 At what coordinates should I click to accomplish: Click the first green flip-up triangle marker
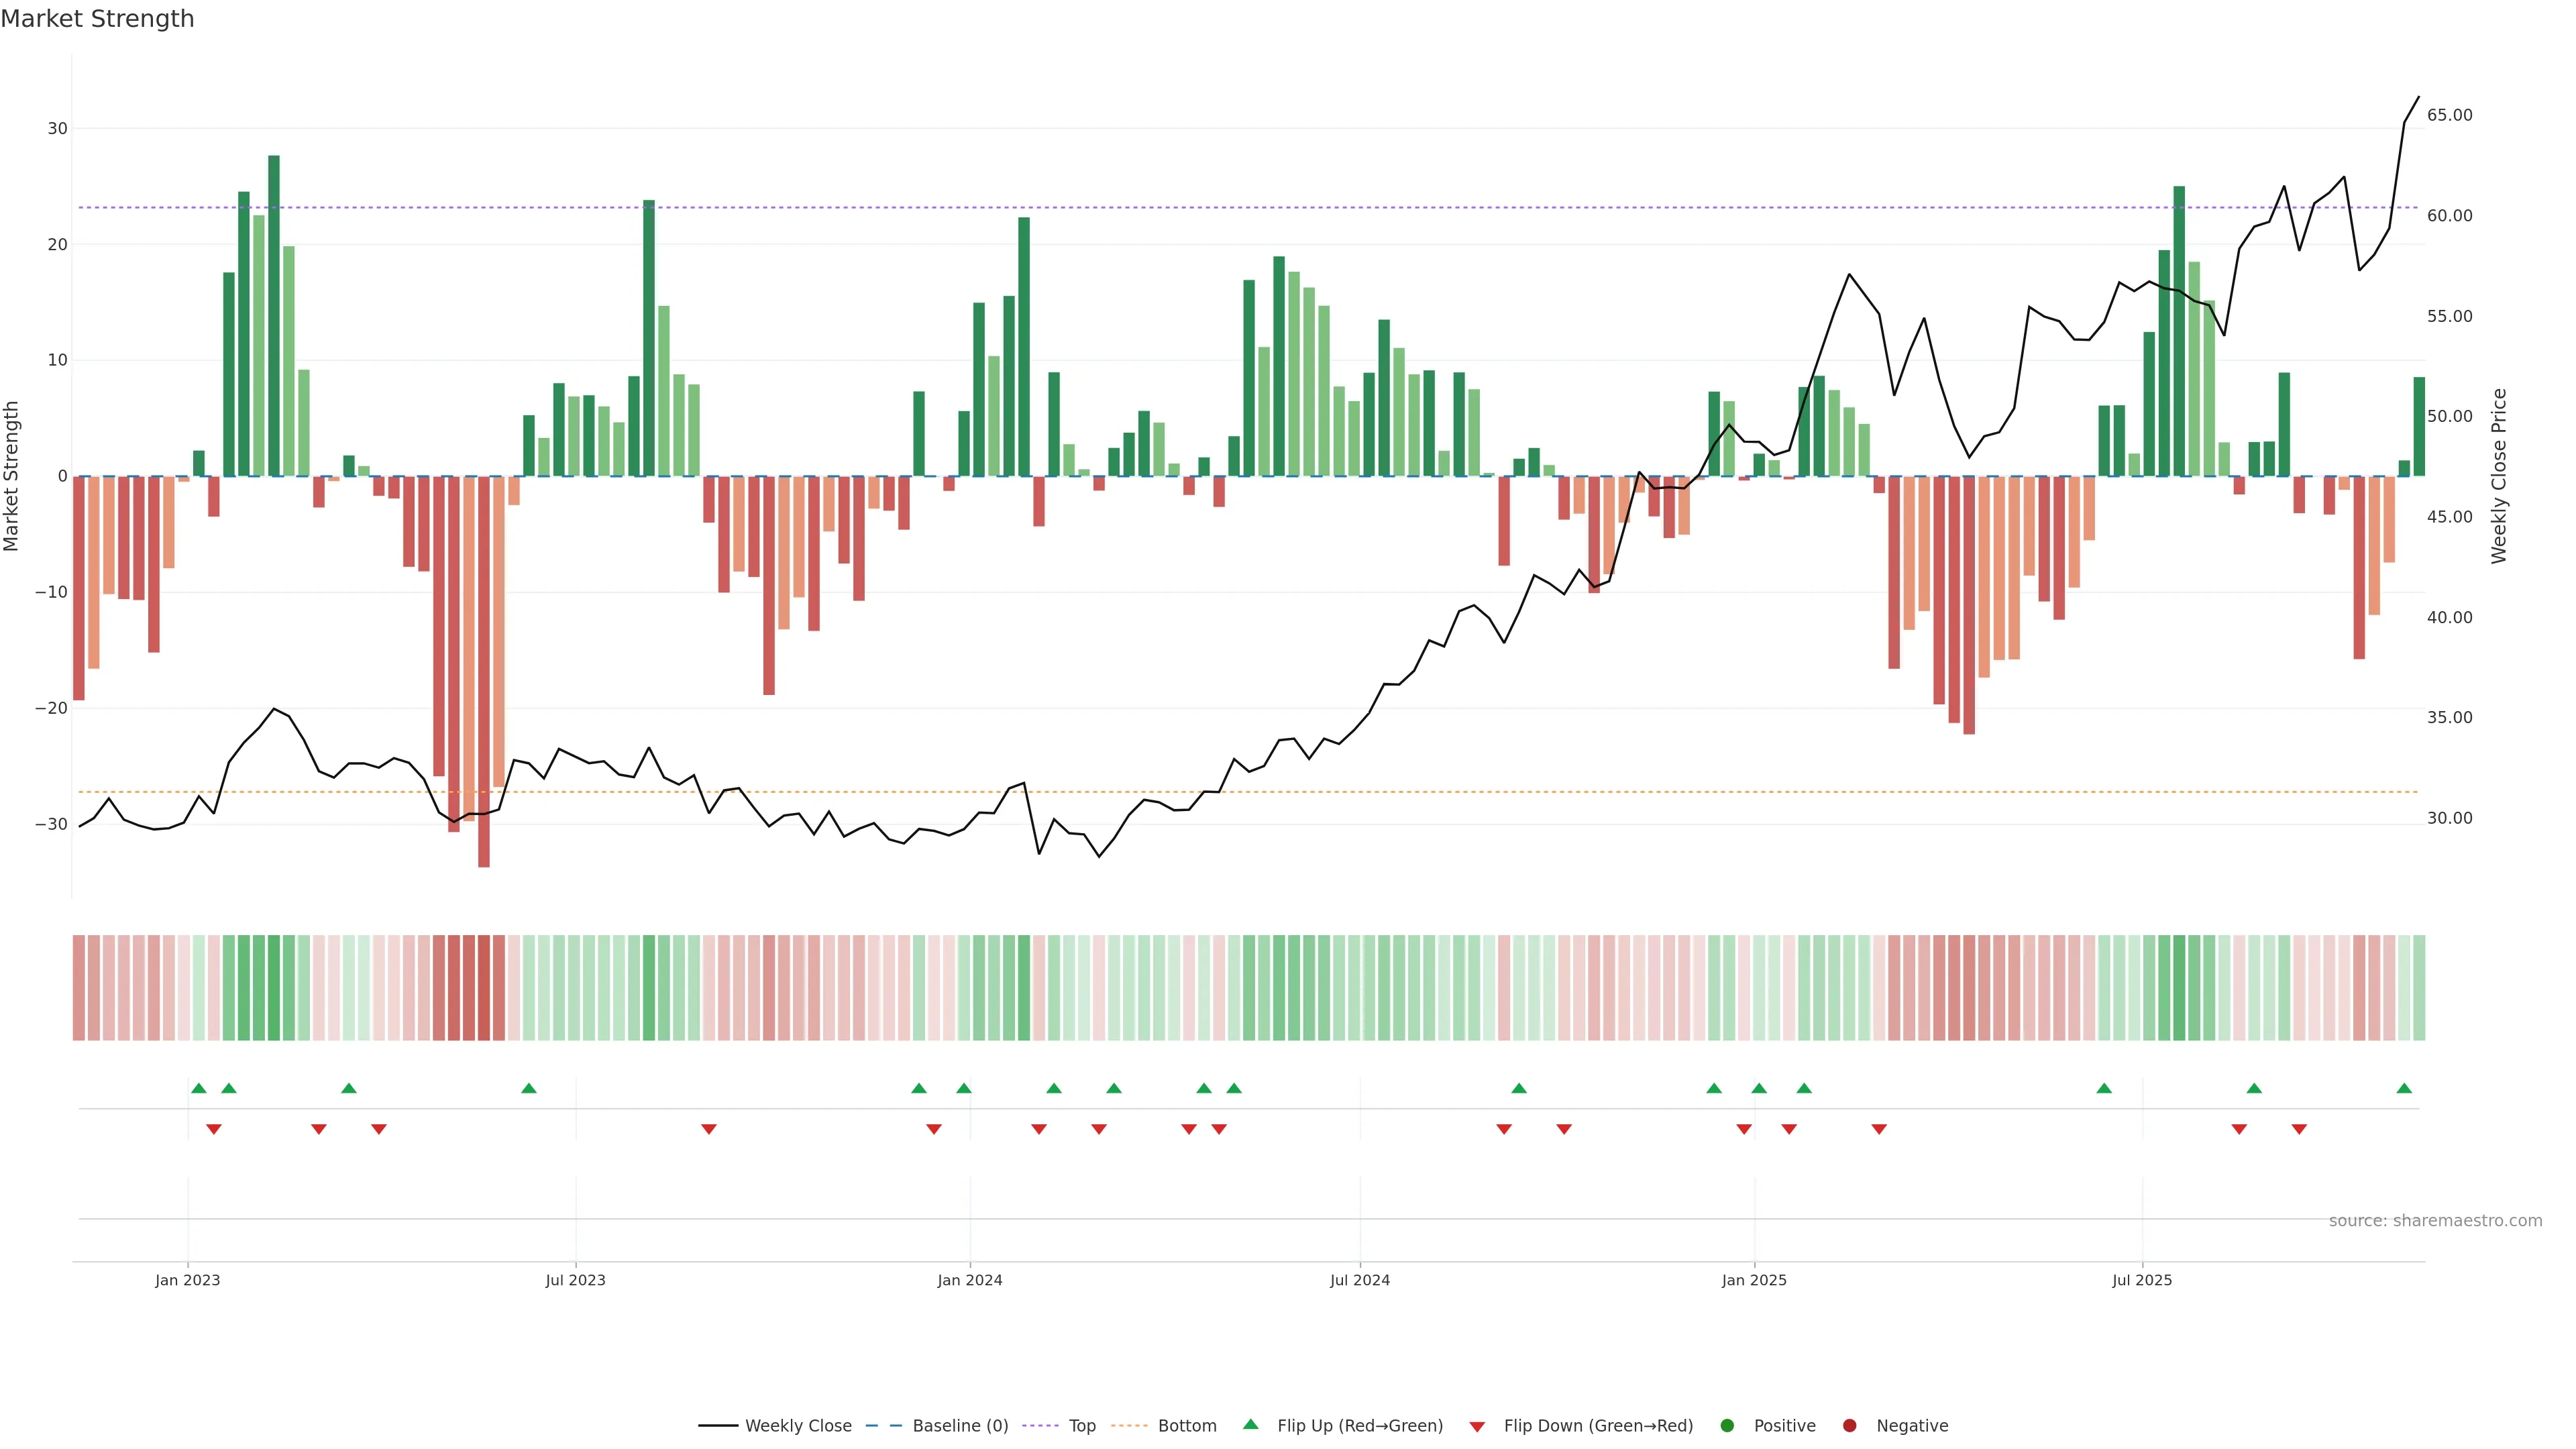coord(198,1088)
